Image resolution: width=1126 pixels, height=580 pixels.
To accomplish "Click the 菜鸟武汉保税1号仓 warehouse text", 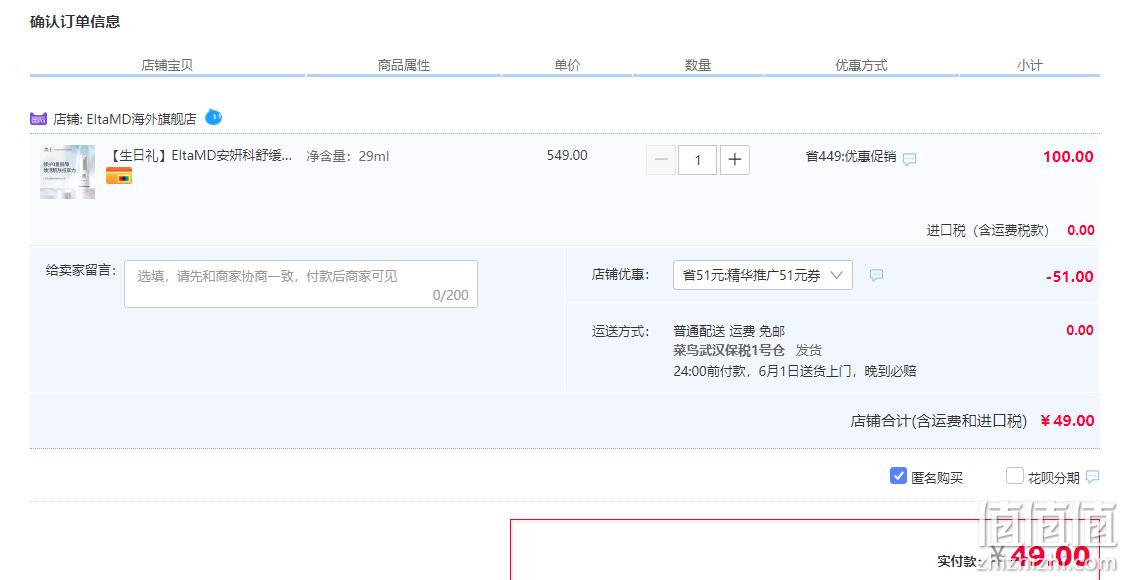I will click(729, 350).
